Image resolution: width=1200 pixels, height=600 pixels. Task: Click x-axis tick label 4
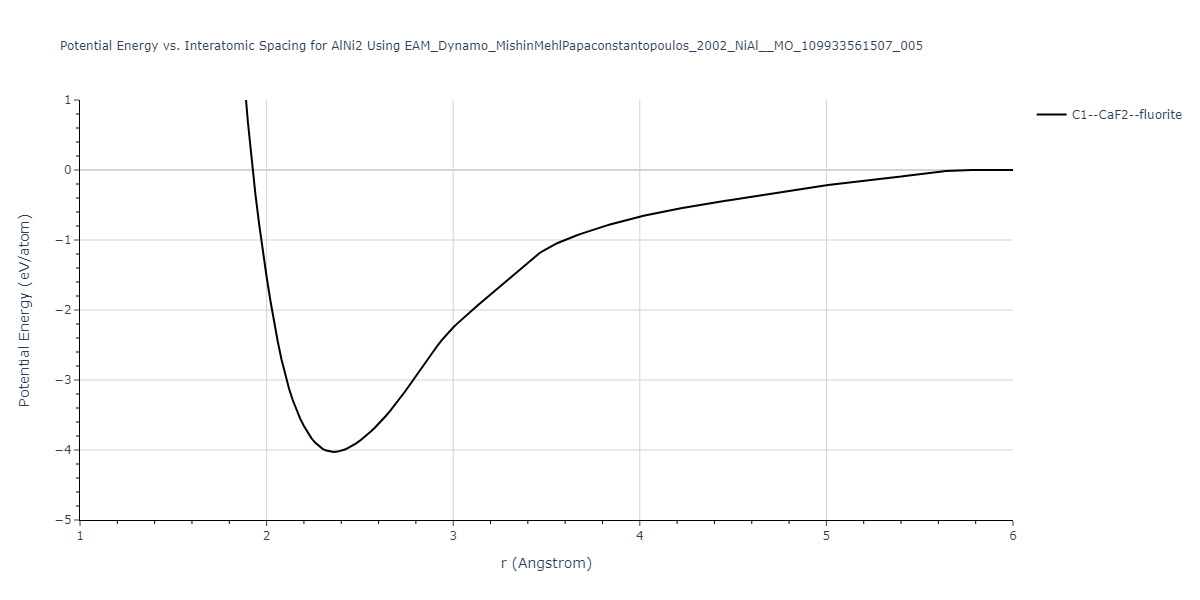pos(640,536)
